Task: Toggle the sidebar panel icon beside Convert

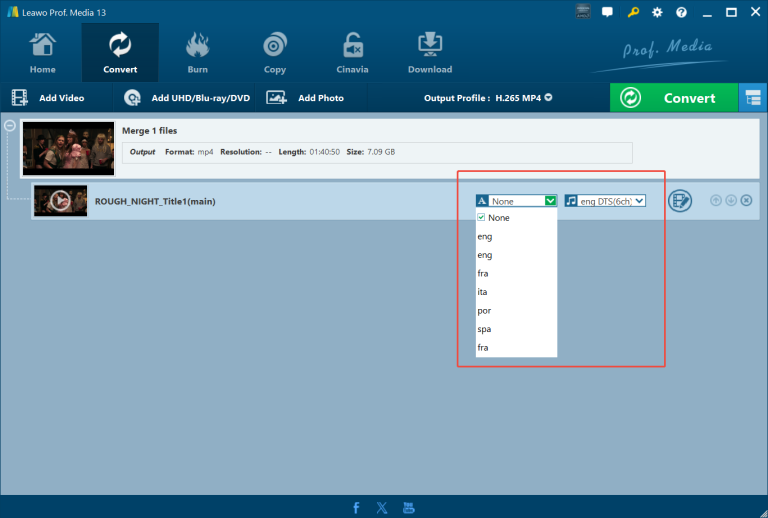Action: (753, 98)
